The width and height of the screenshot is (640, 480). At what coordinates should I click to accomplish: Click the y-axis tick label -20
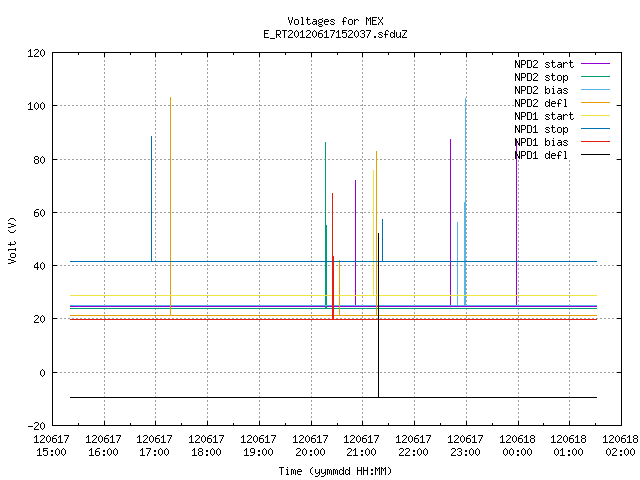(36, 426)
